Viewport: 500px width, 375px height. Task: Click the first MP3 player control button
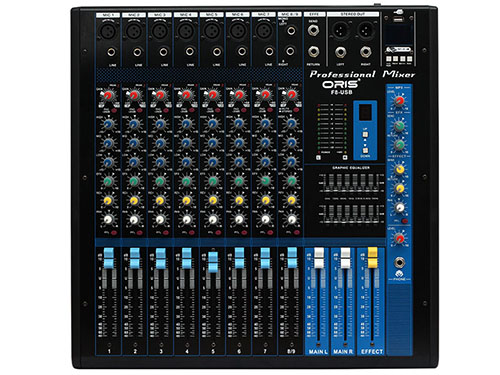click(x=389, y=59)
